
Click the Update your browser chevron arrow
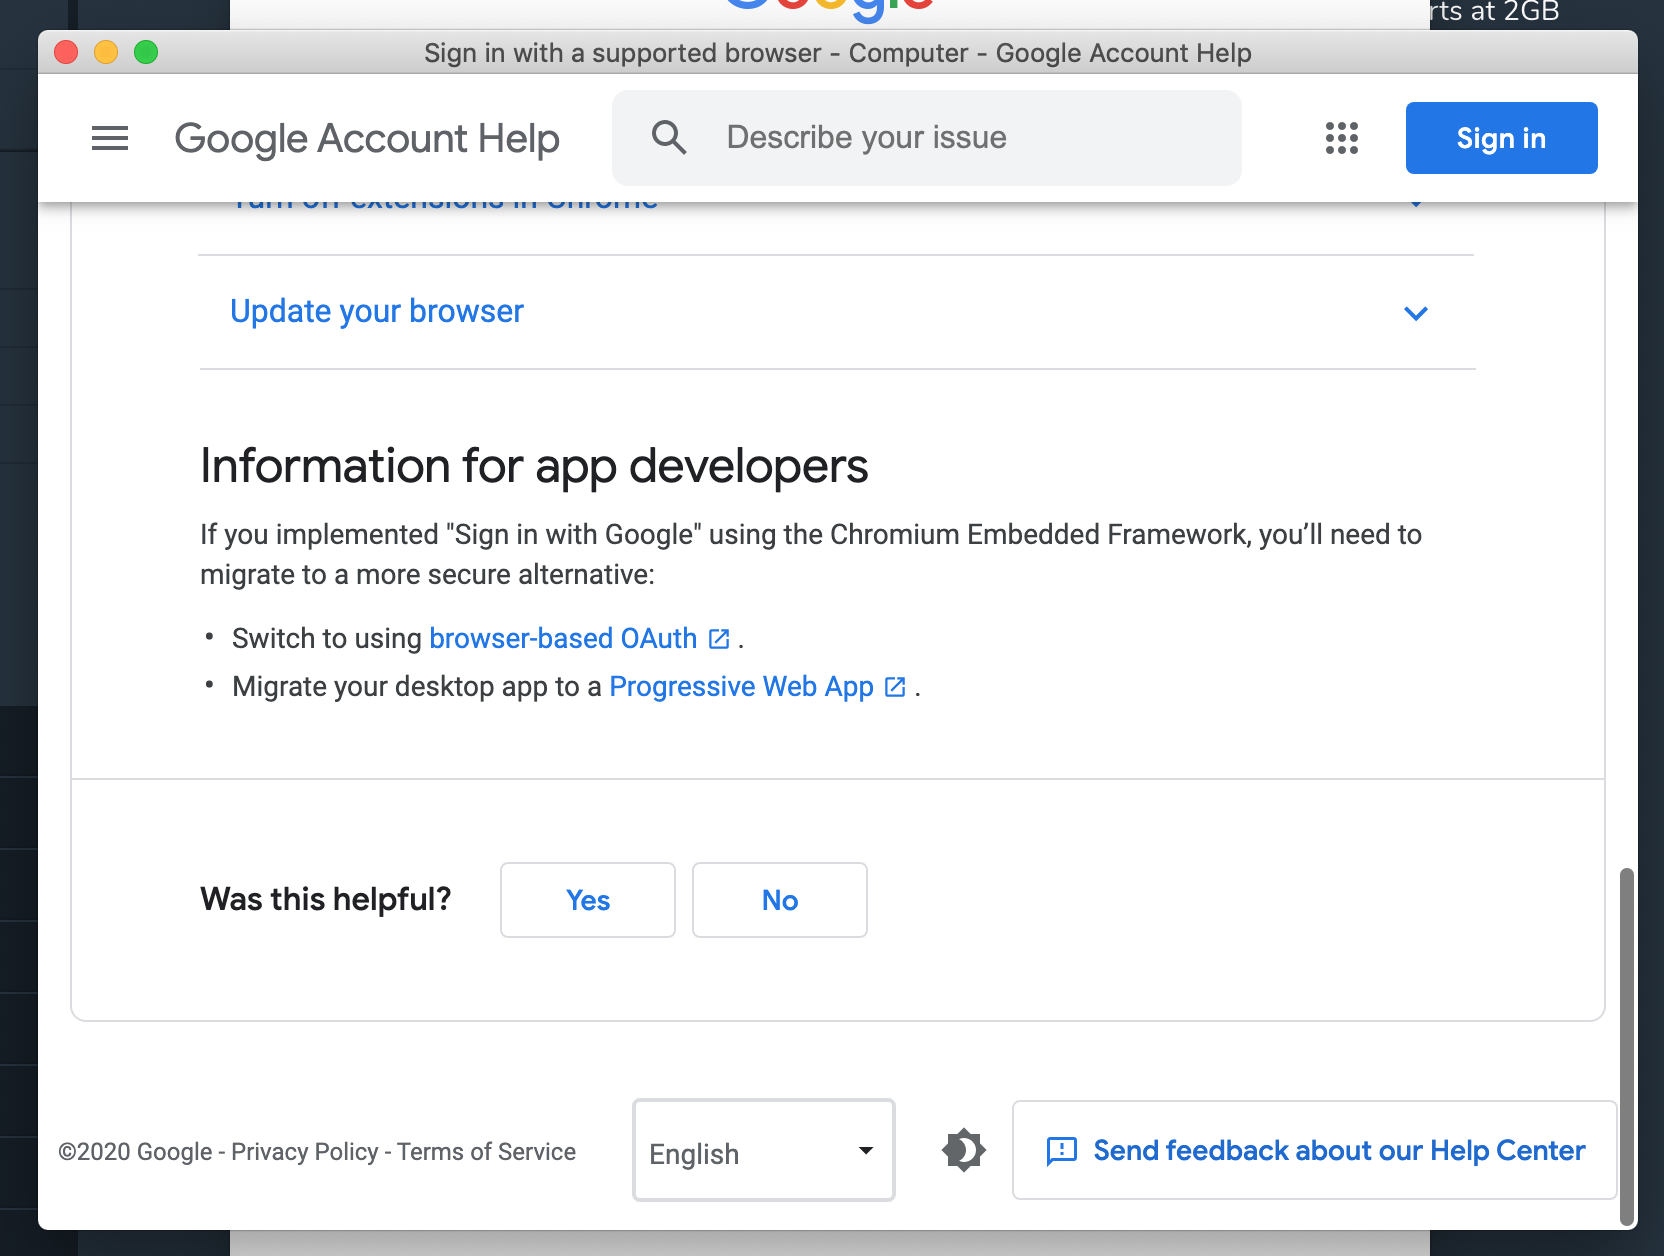[1415, 313]
